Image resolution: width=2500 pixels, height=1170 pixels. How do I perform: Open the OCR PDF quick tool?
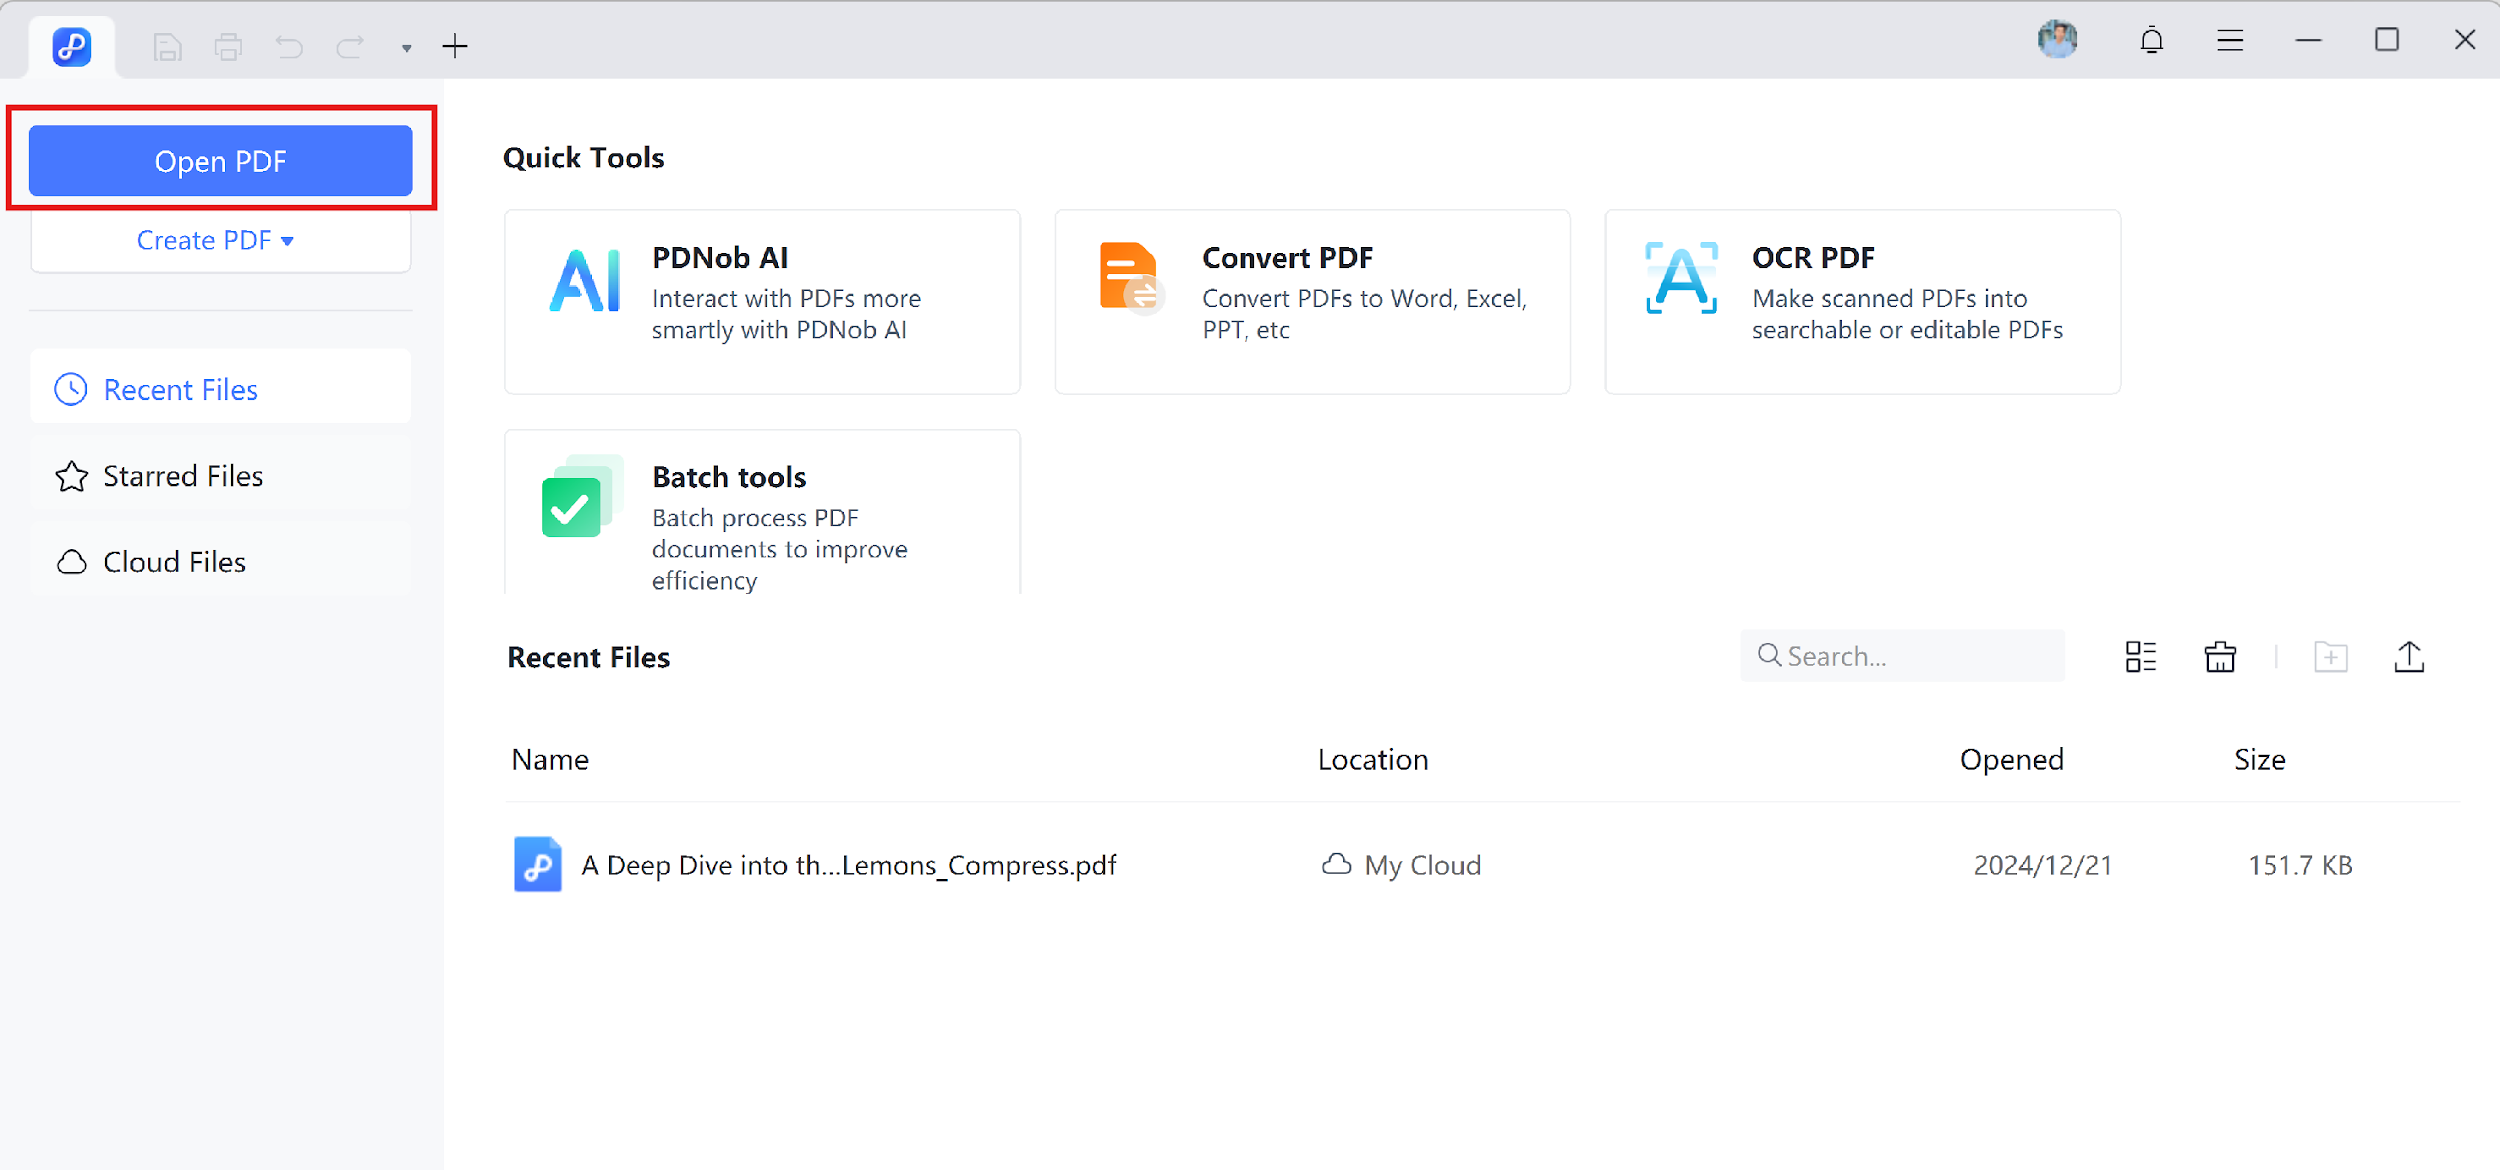(1862, 300)
